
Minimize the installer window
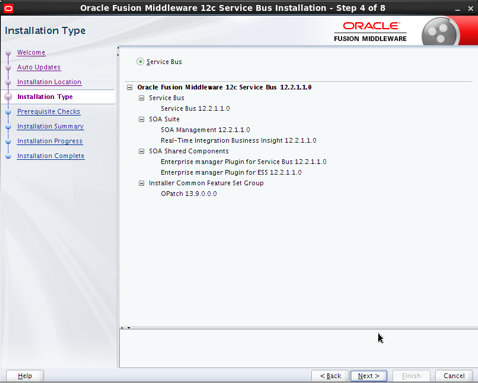pyautogui.click(x=458, y=9)
